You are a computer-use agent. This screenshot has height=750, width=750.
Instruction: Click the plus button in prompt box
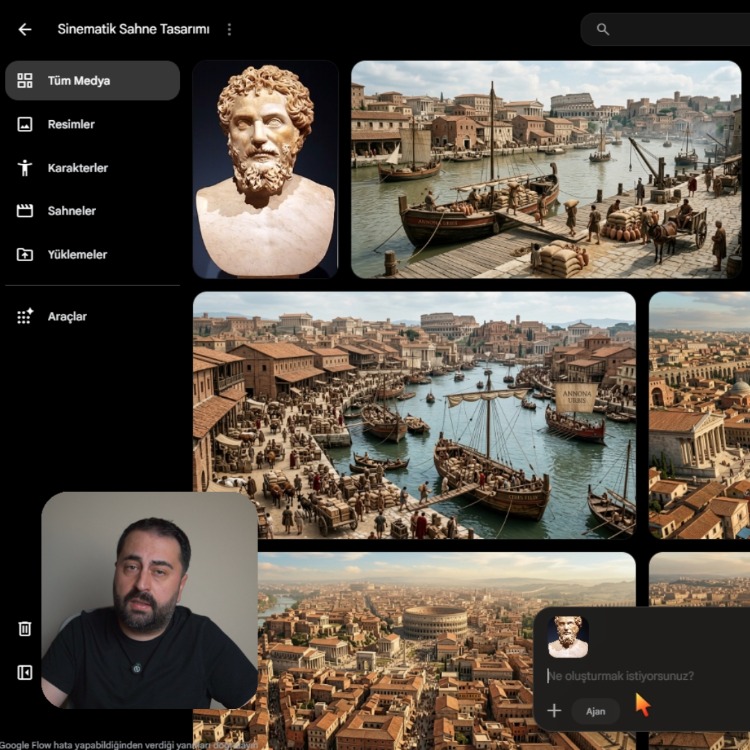554,711
